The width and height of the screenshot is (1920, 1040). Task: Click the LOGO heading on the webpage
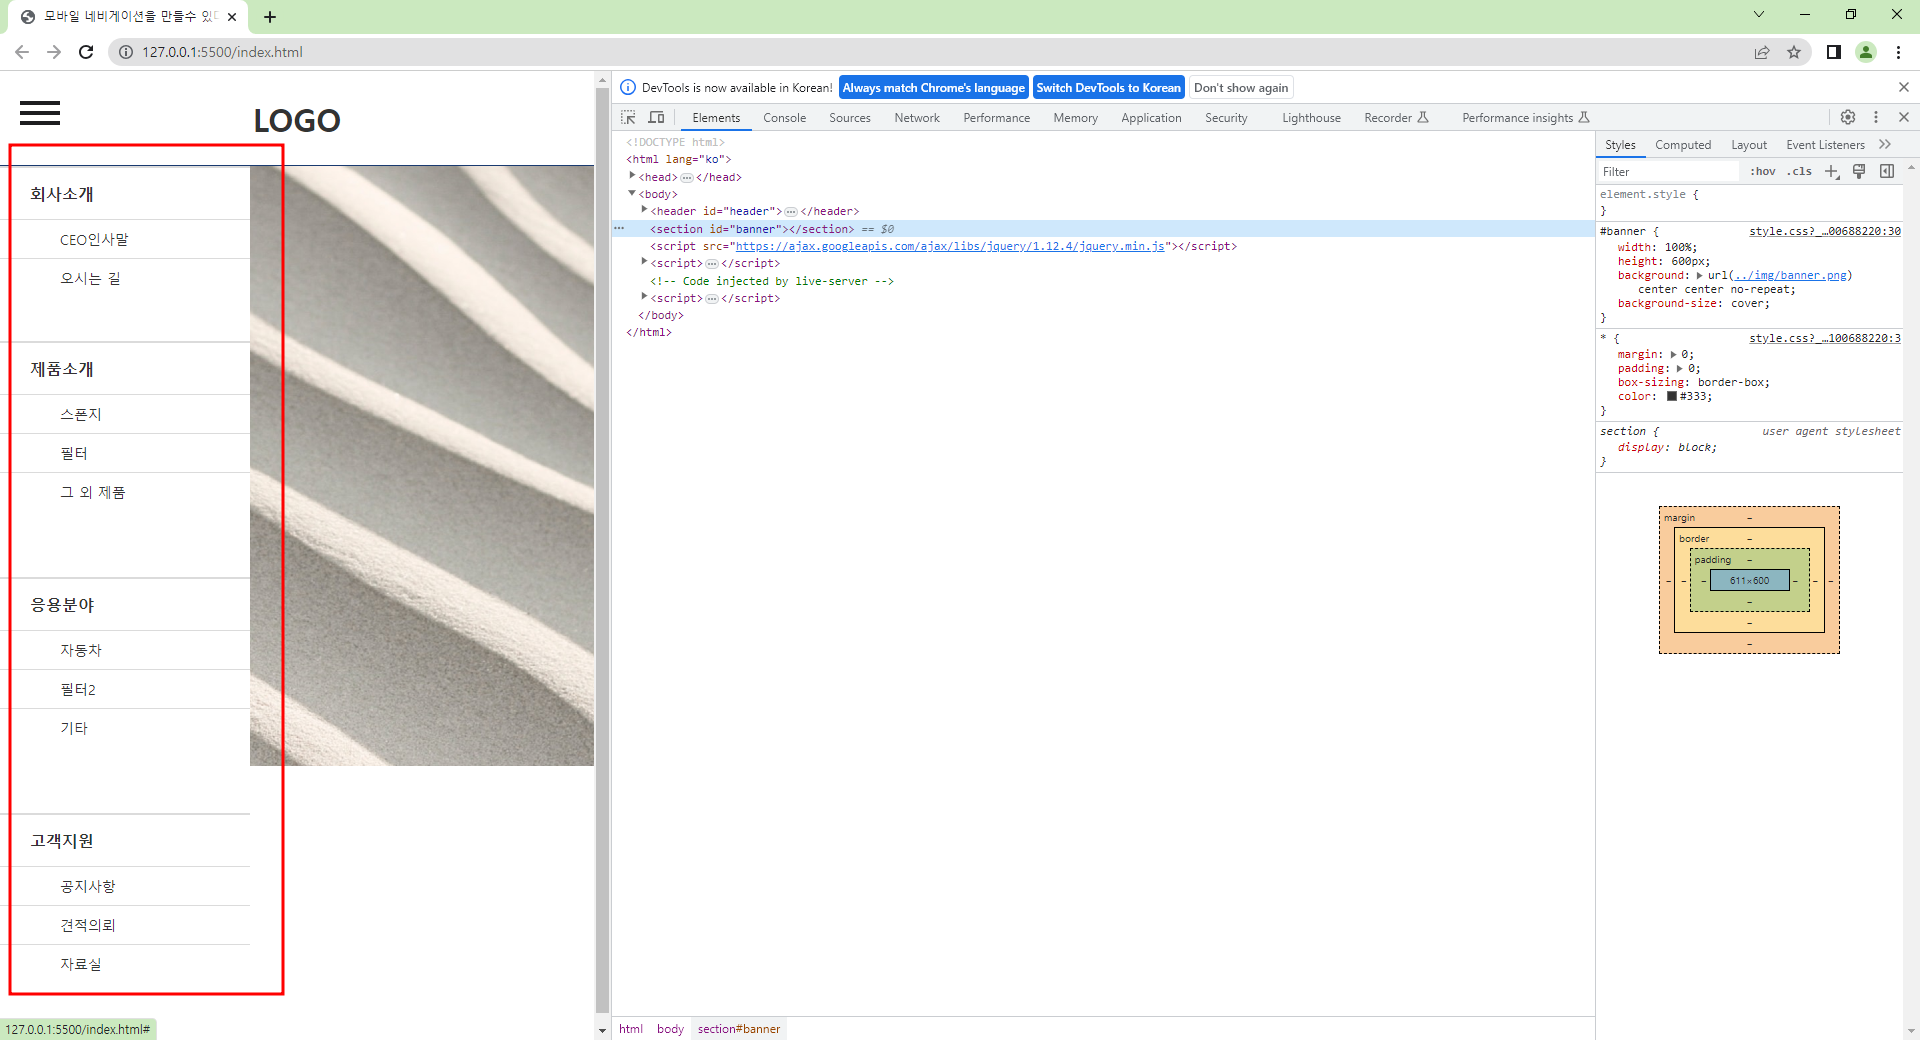click(x=297, y=121)
